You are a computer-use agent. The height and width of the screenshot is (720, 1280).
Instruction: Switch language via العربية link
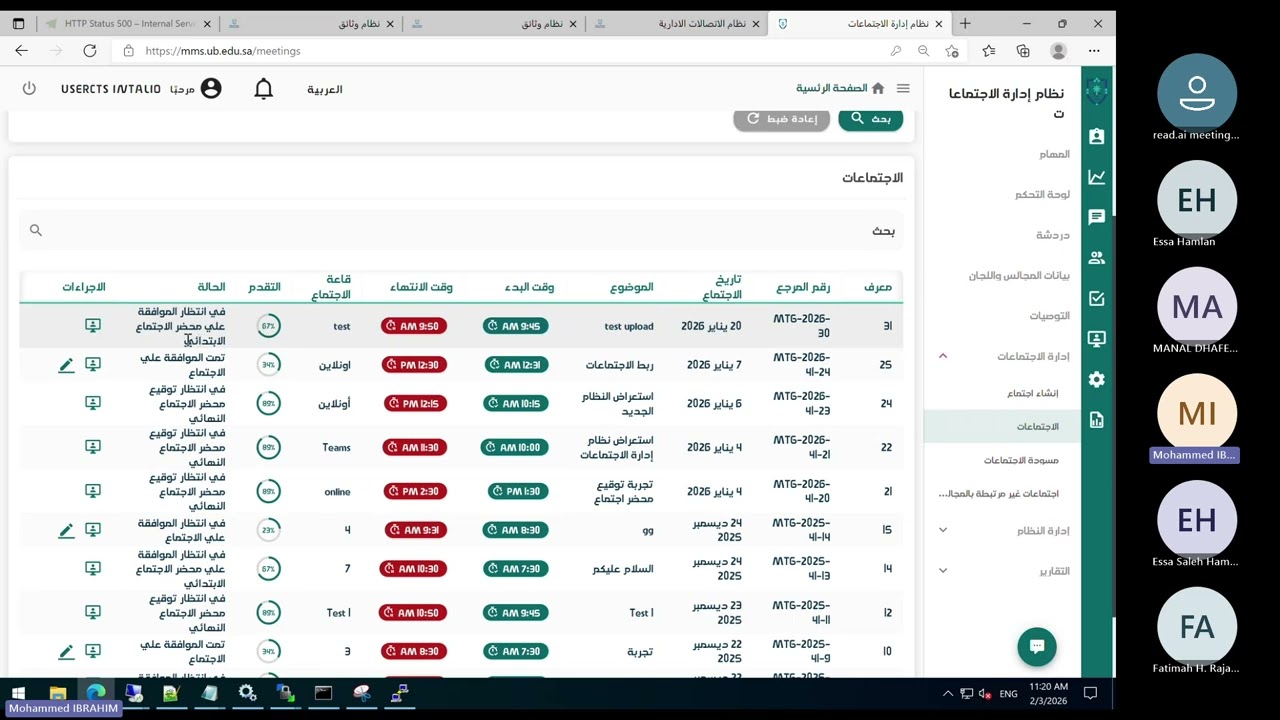tap(324, 89)
